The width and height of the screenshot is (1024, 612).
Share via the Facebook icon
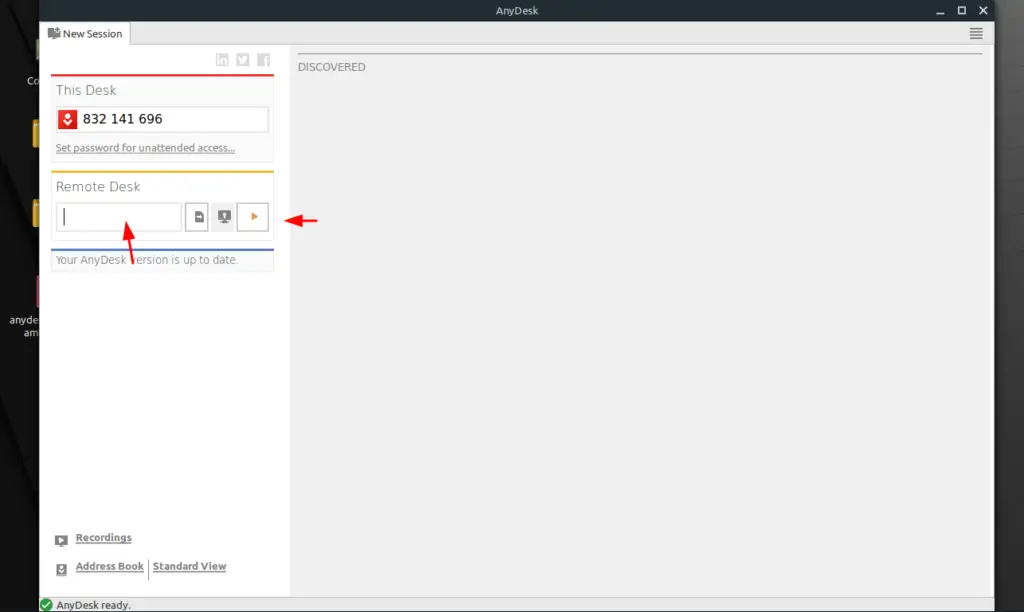263,60
